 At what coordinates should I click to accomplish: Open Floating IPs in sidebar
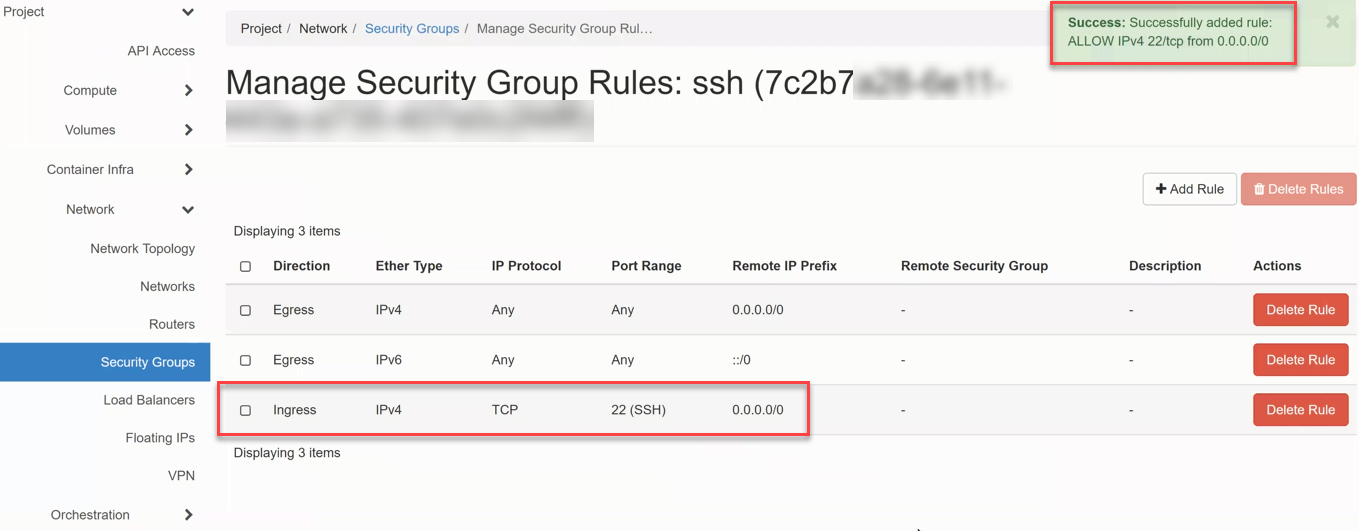[x=160, y=438]
